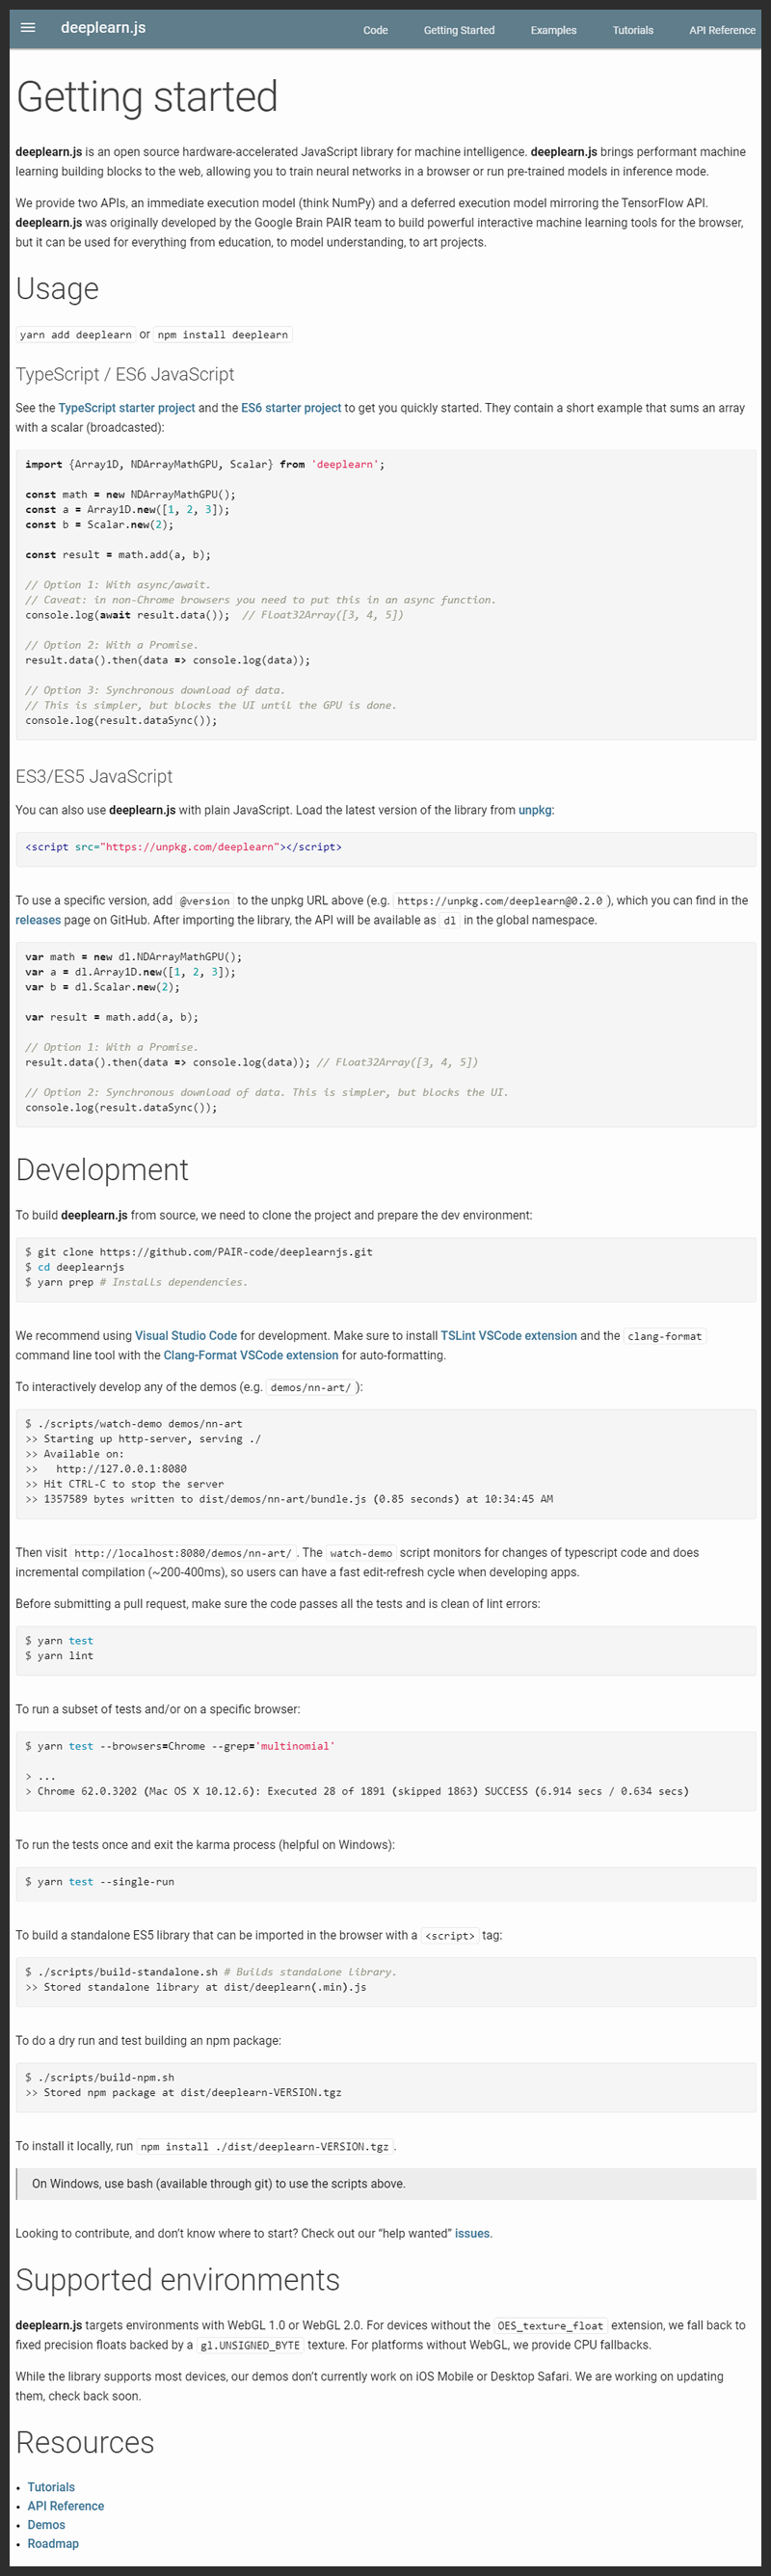Viewport: 771px width, 2576px height.
Task: Open the Code nav item
Action: (x=375, y=30)
